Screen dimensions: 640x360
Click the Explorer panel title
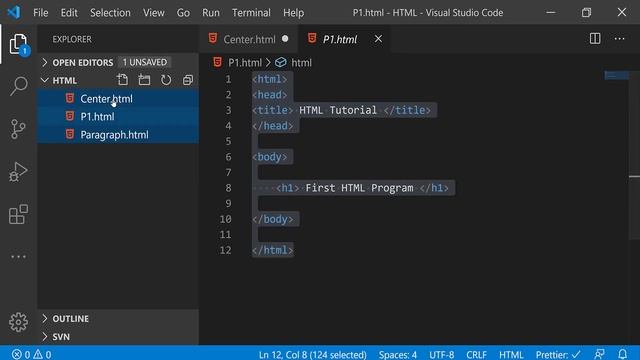point(72,39)
